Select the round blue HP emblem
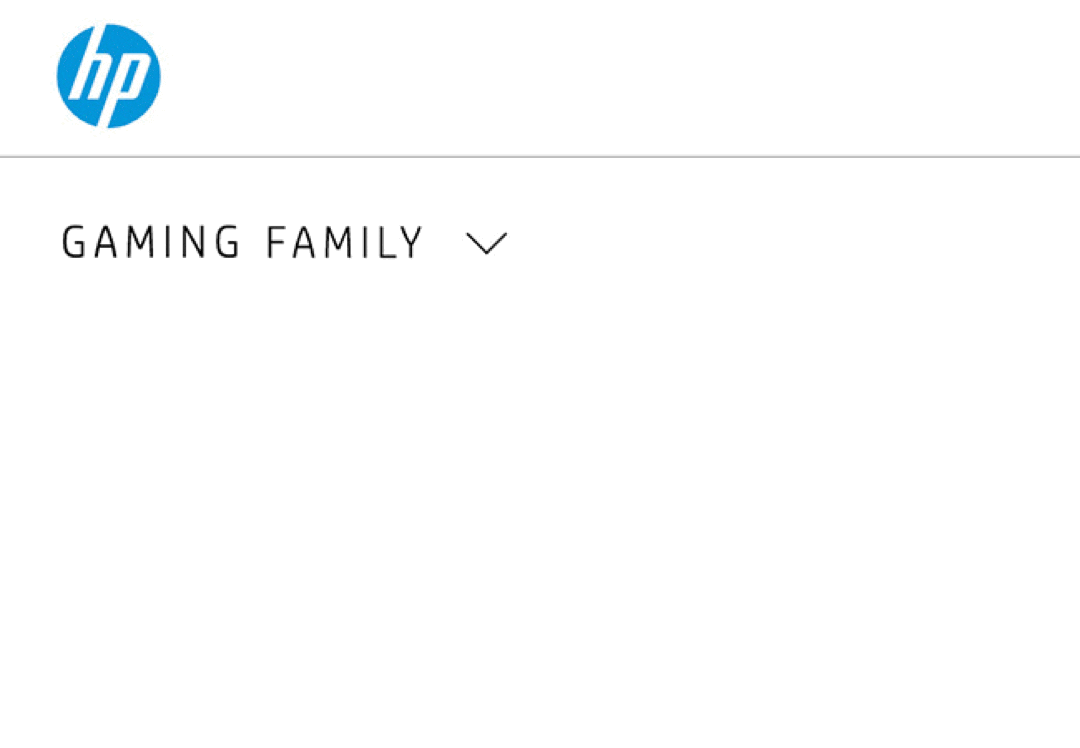 point(108,76)
